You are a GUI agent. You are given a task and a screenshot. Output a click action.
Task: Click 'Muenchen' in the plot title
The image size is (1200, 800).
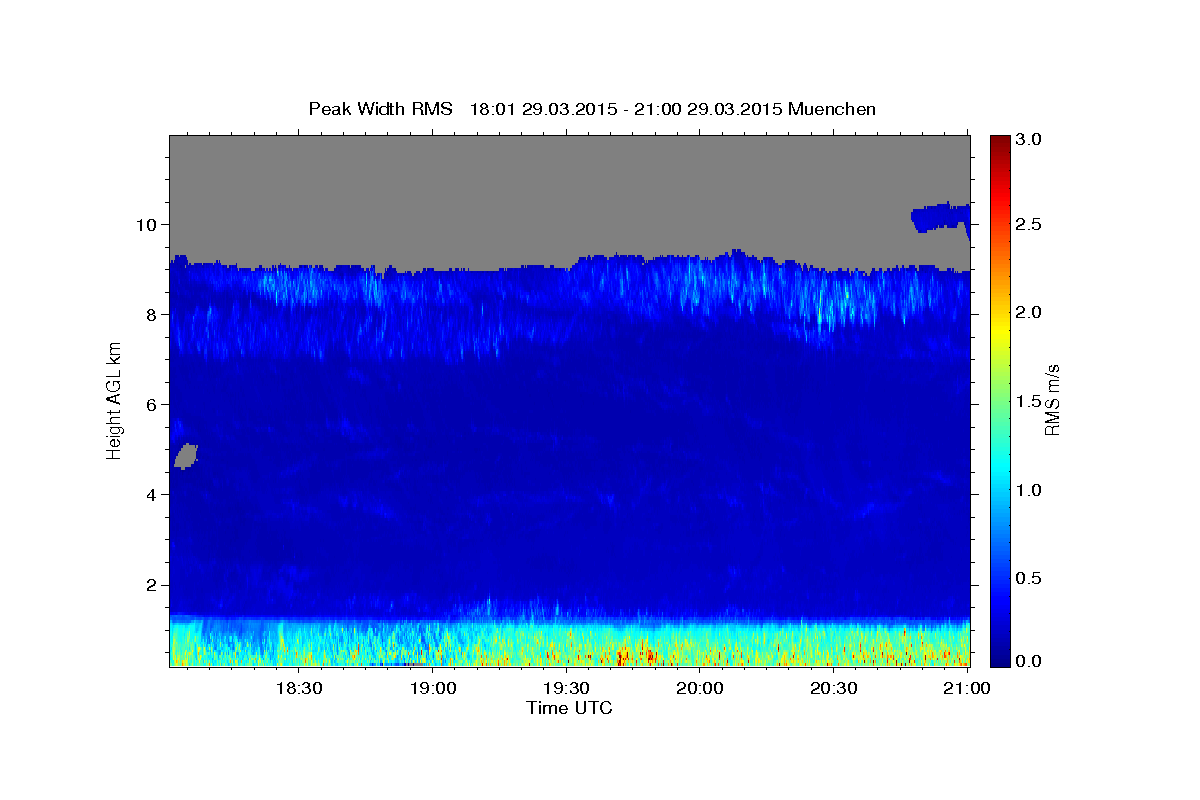pyautogui.click(x=832, y=109)
